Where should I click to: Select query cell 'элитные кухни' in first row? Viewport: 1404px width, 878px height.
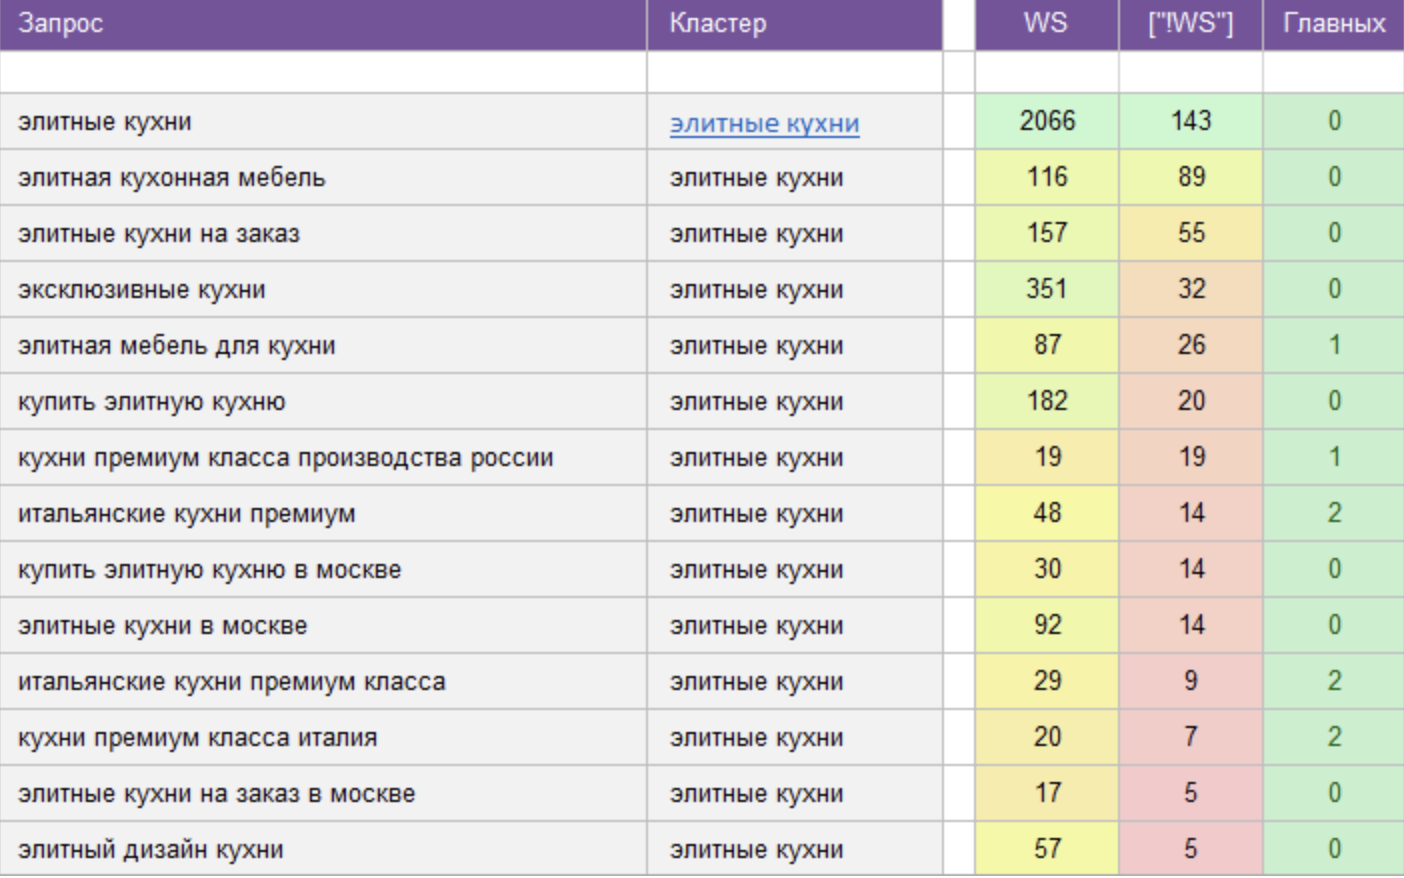click(x=323, y=122)
